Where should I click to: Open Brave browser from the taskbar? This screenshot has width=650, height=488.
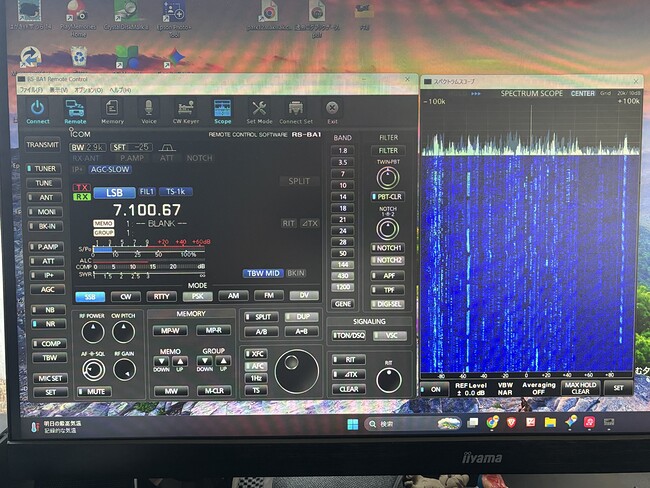(x=511, y=422)
